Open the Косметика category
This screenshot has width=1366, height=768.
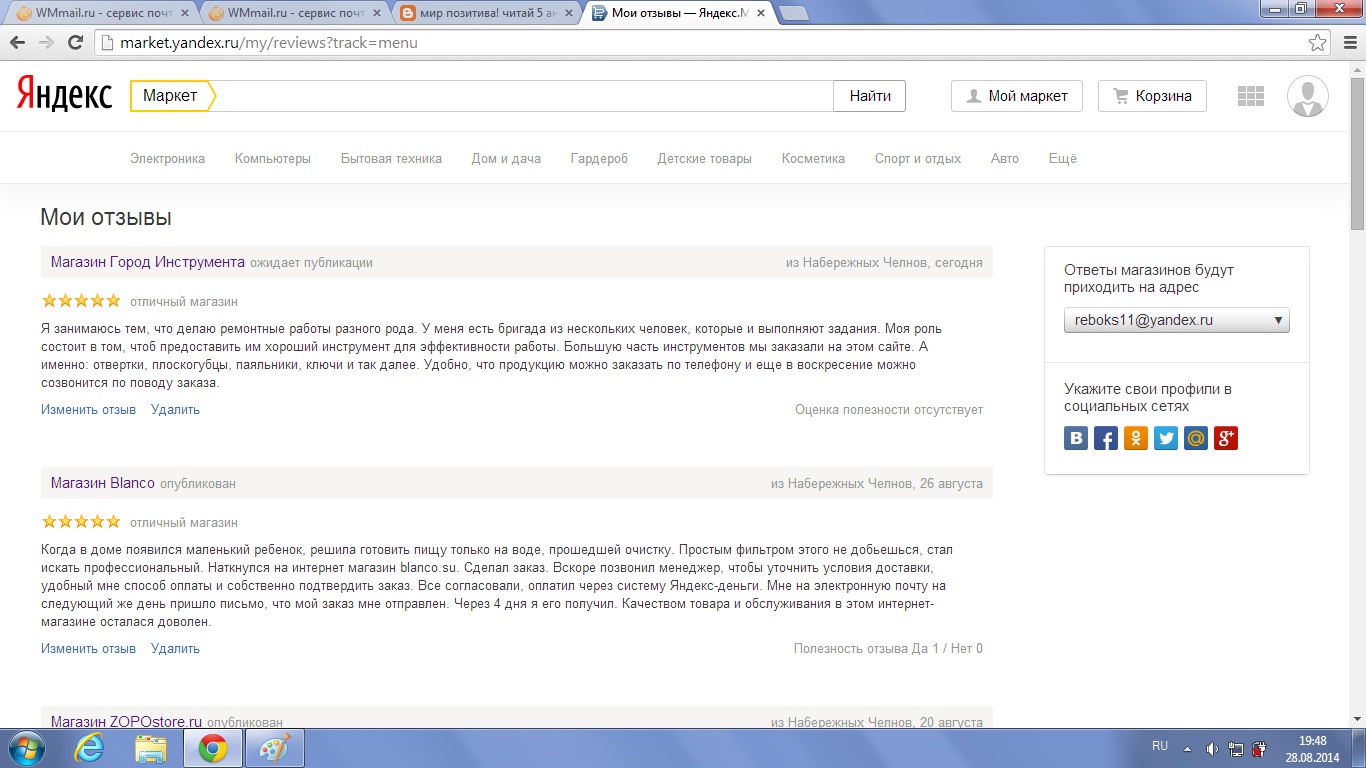813,158
